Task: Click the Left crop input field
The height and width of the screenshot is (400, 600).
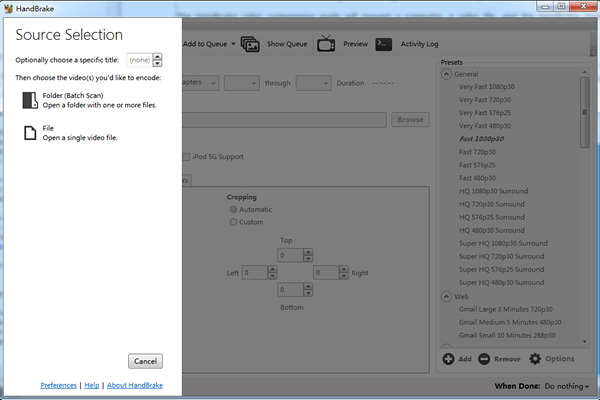Action: click(255, 273)
